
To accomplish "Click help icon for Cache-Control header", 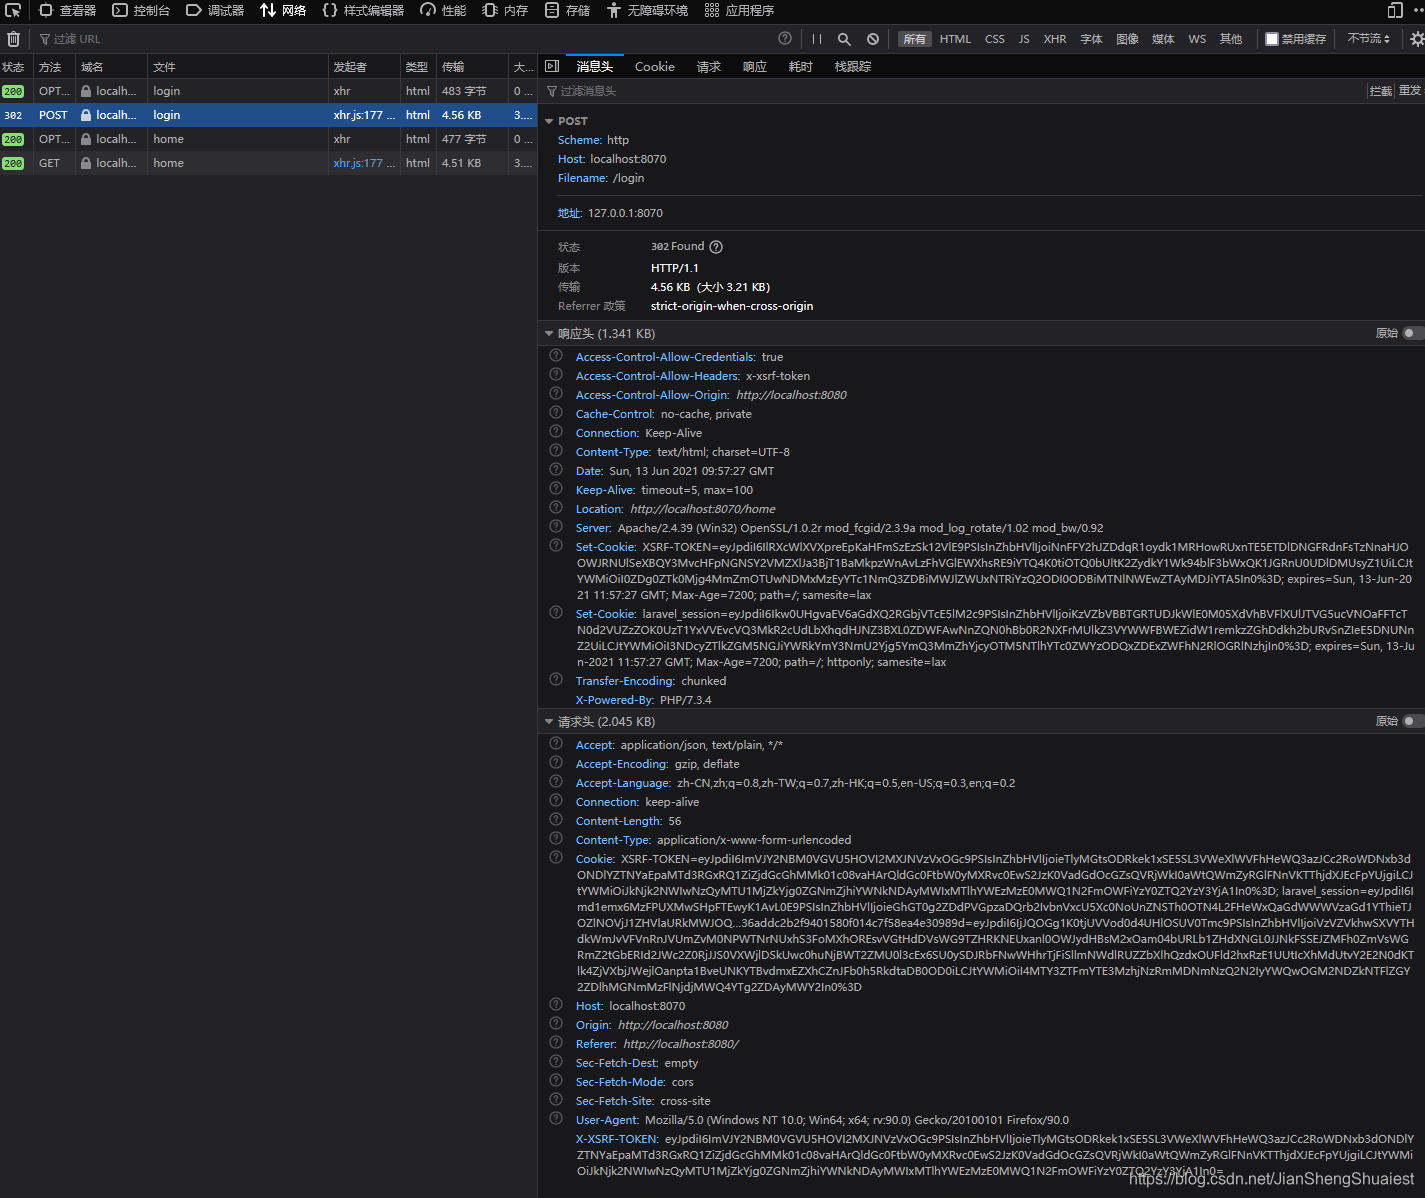I will [x=556, y=413].
